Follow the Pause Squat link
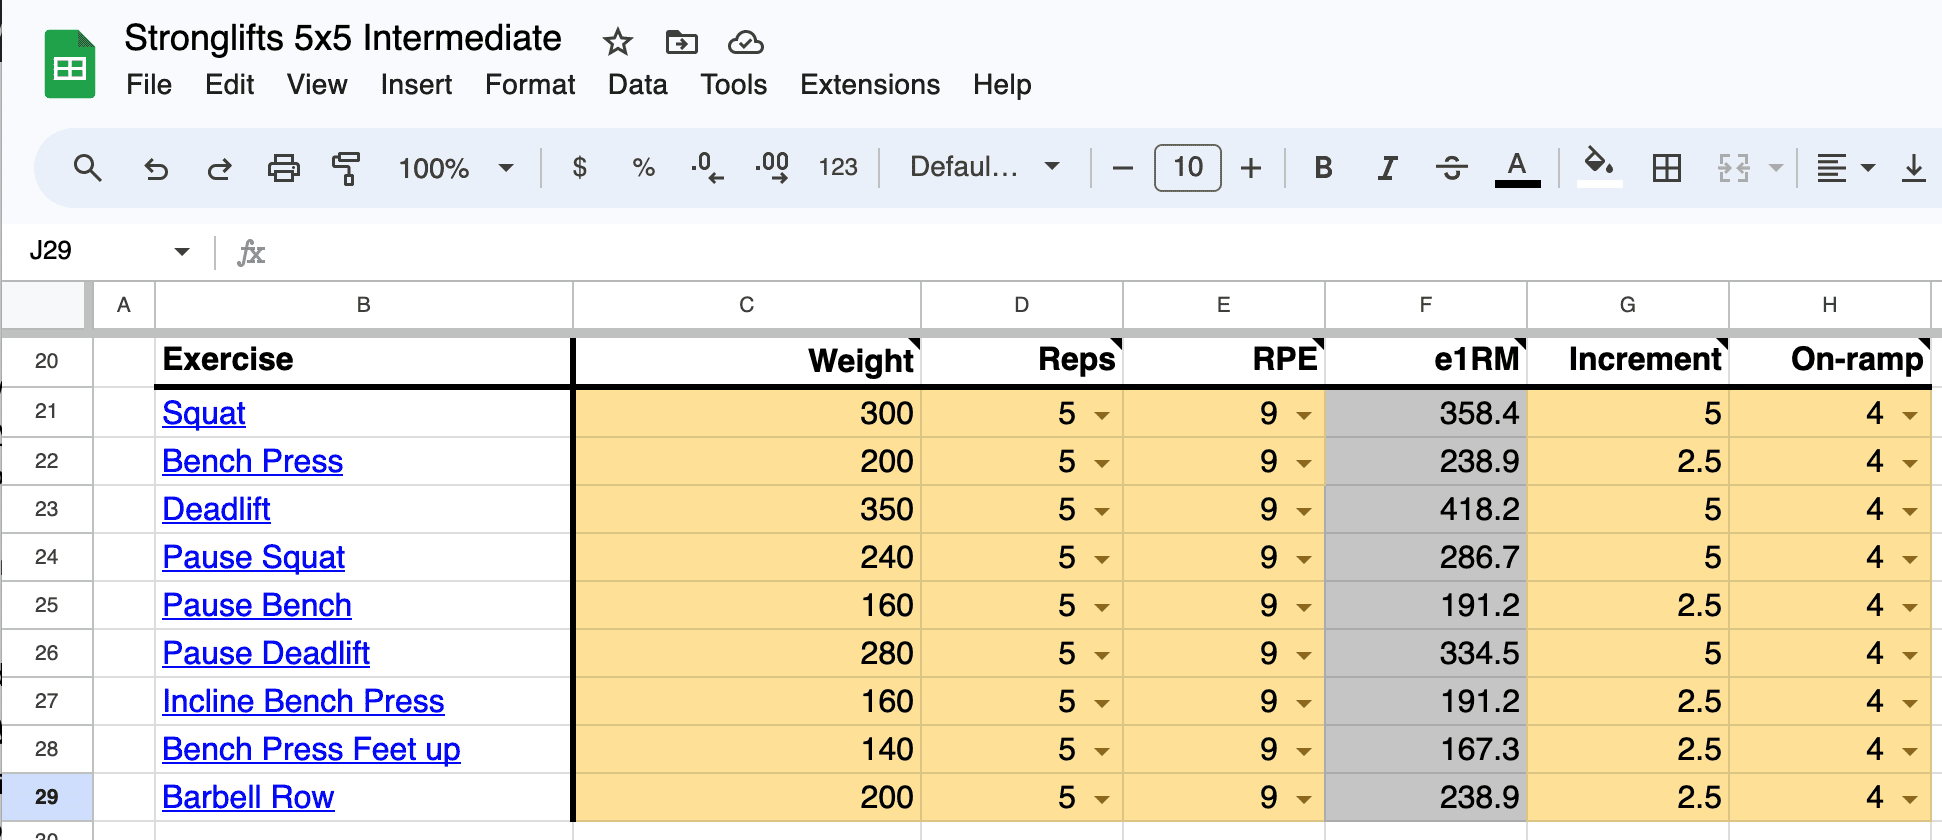1942x840 pixels. tap(253, 557)
